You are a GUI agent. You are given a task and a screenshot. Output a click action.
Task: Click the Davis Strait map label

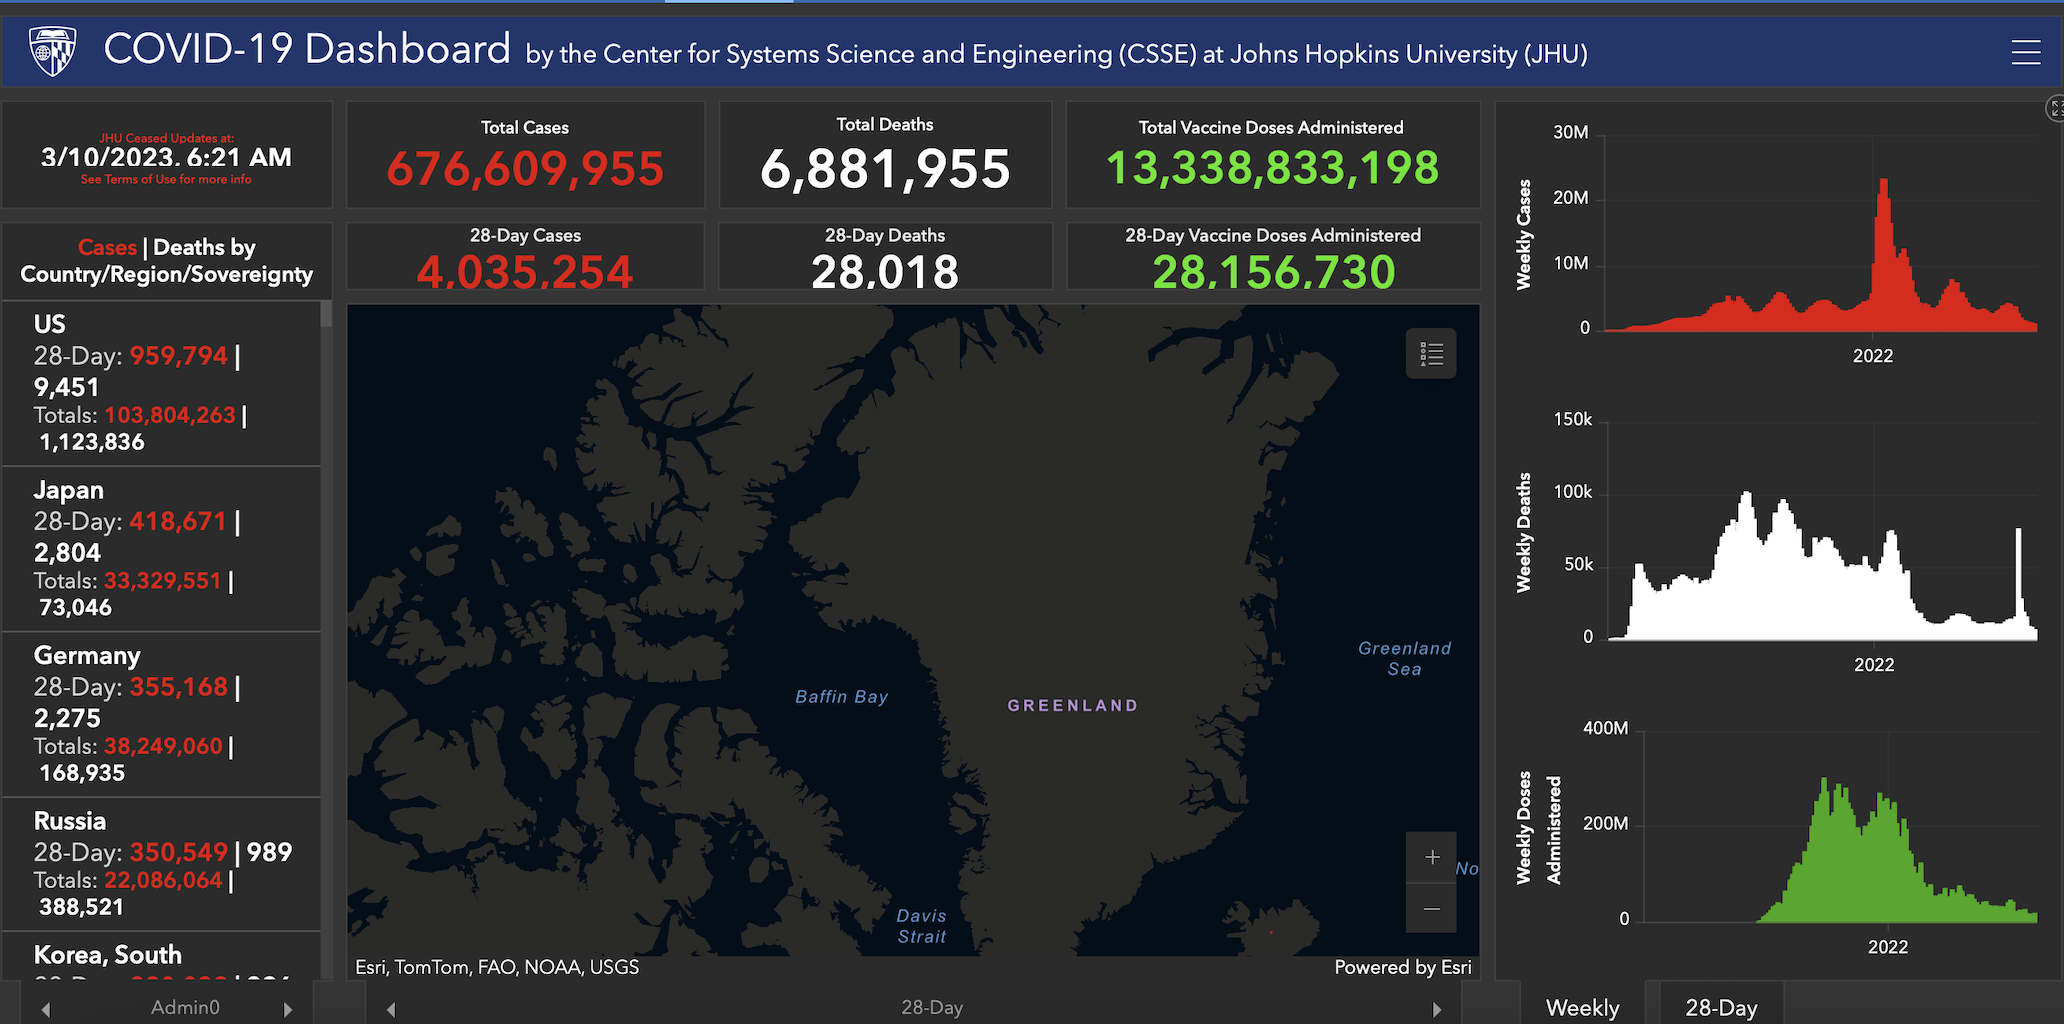tap(921, 926)
